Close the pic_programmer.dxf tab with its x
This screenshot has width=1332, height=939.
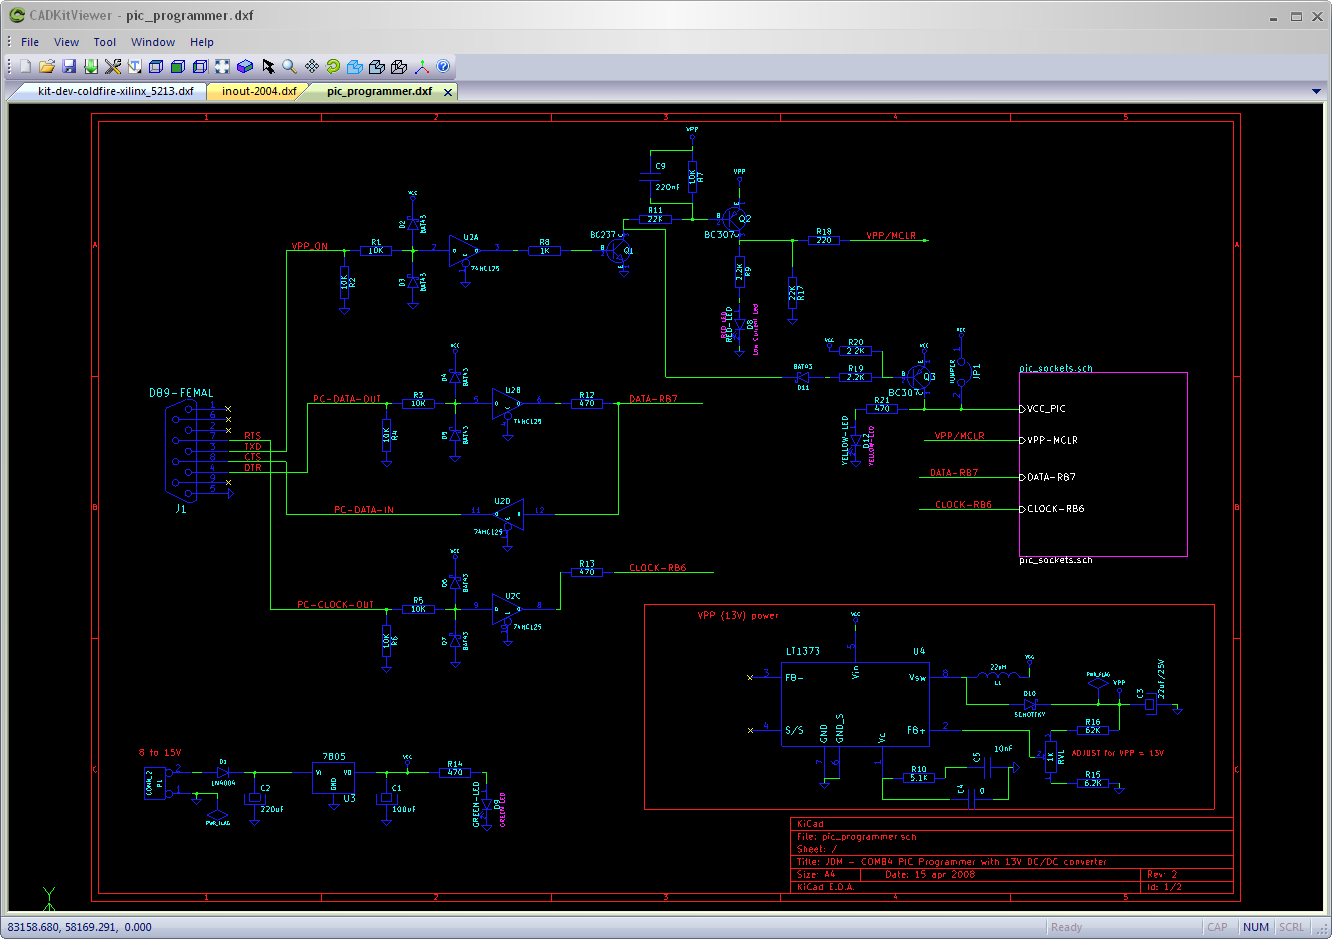446,89
